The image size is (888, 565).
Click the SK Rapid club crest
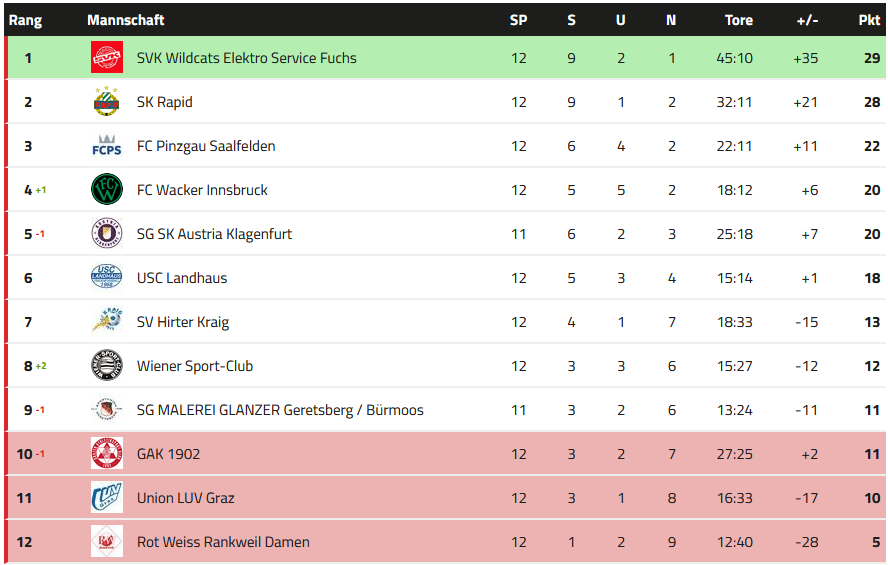pyautogui.click(x=107, y=102)
